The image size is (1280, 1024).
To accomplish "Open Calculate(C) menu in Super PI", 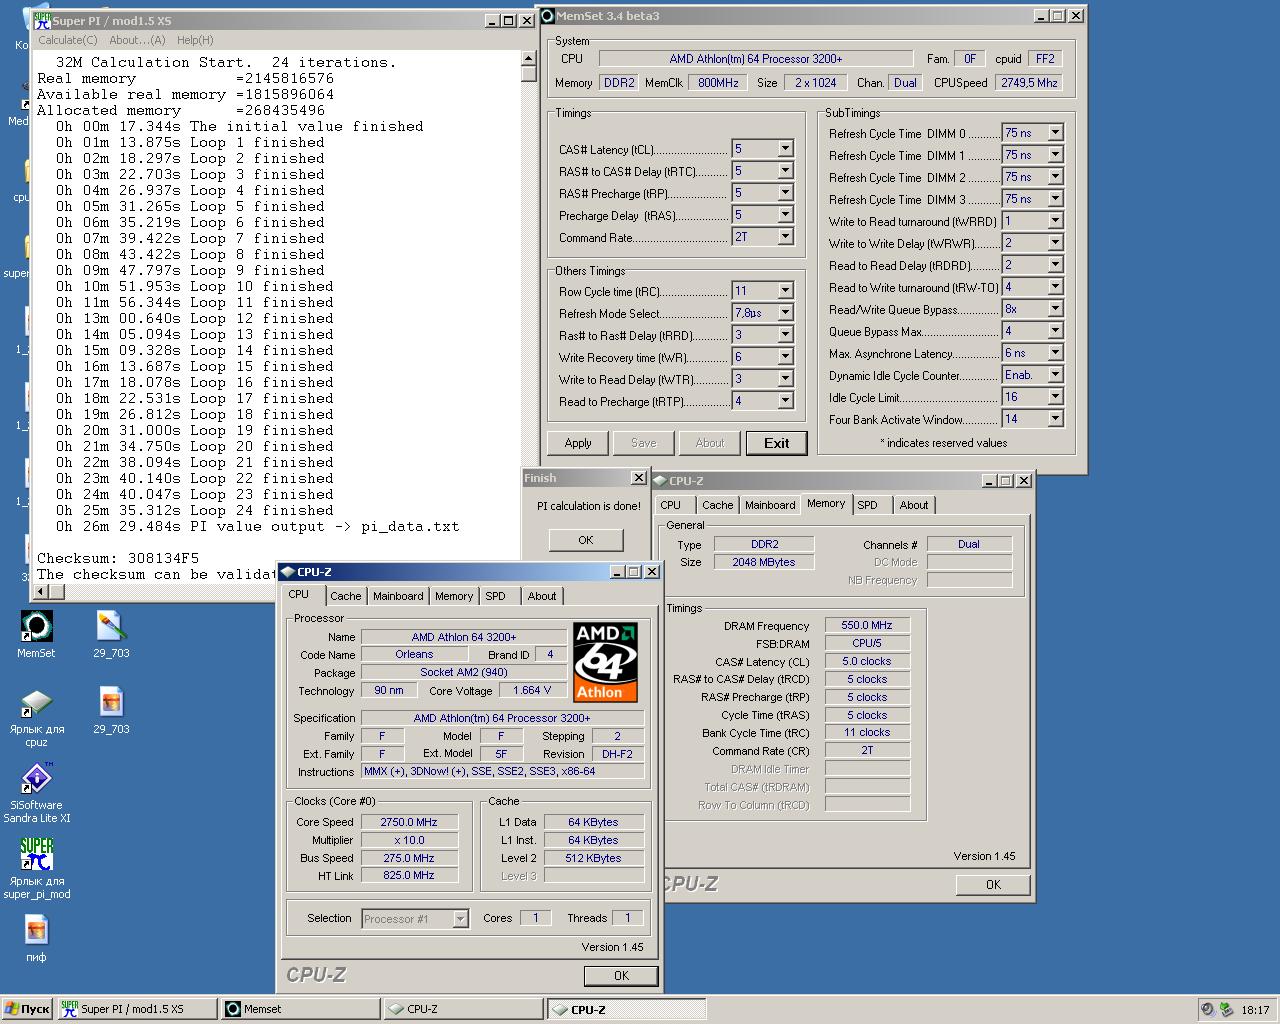I will click(x=68, y=40).
